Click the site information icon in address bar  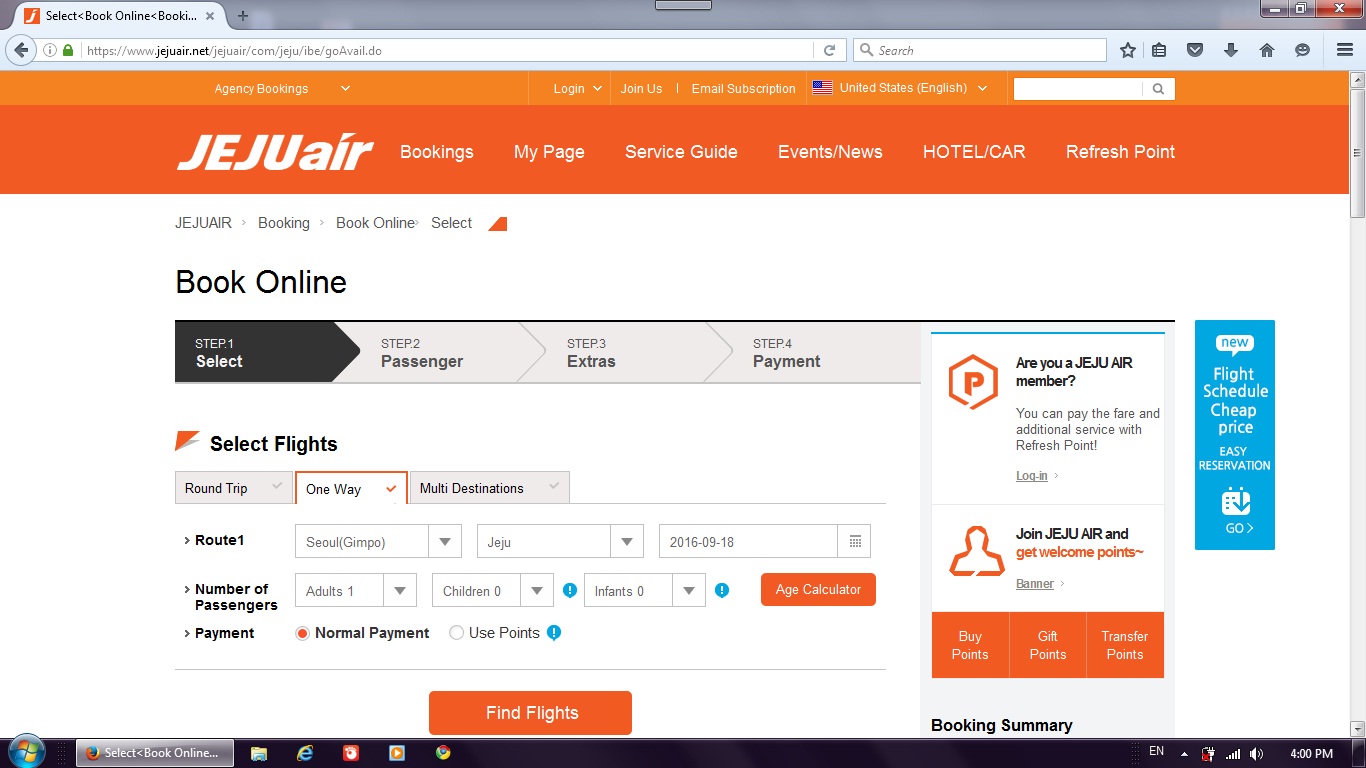tap(50, 50)
